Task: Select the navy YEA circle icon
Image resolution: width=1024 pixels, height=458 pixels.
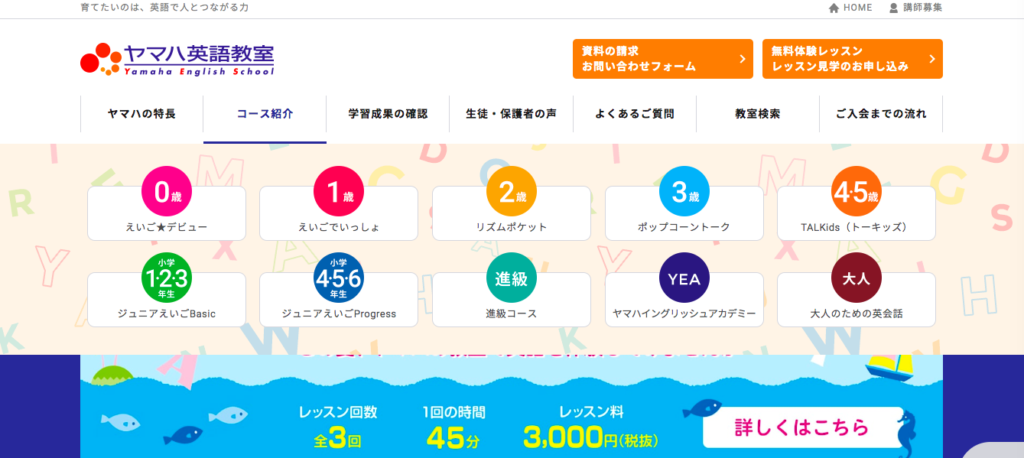Action: click(x=684, y=278)
